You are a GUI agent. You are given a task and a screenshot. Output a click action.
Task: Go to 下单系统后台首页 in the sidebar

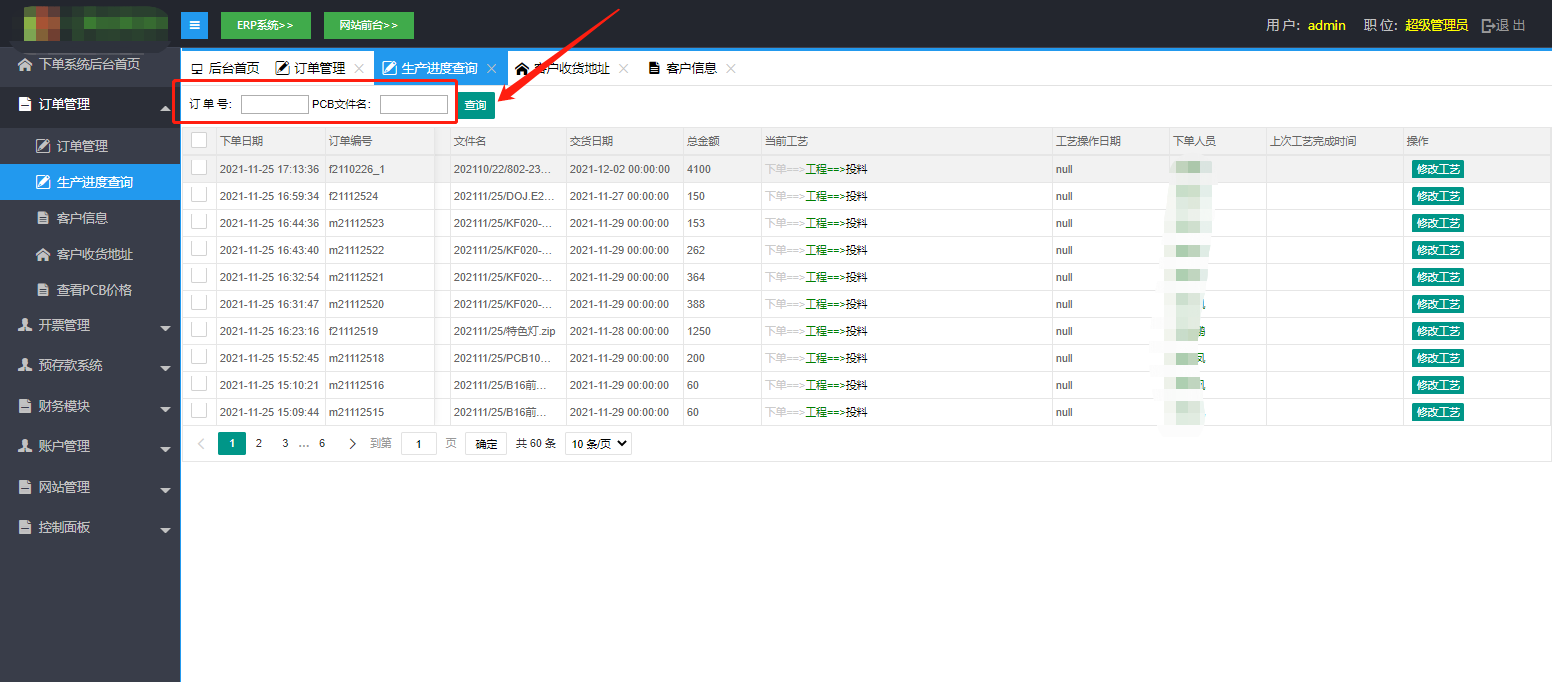[x=88, y=64]
